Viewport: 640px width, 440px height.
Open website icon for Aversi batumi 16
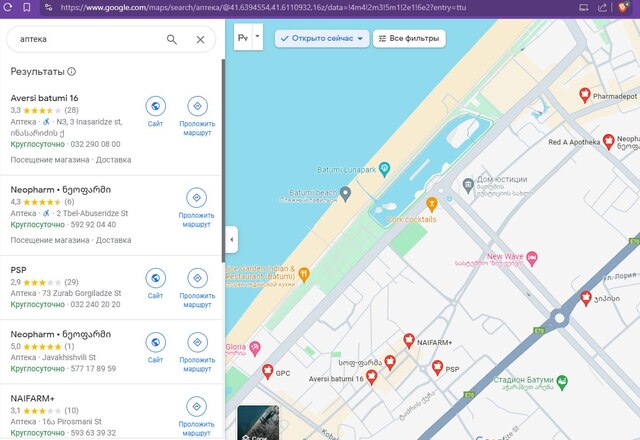tap(156, 106)
